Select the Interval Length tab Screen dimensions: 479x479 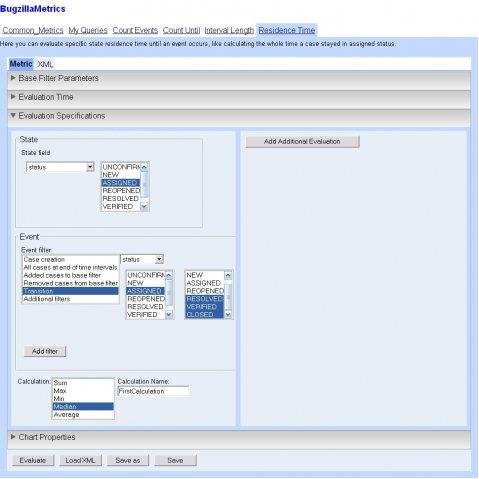pyautogui.click(x=229, y=30)
